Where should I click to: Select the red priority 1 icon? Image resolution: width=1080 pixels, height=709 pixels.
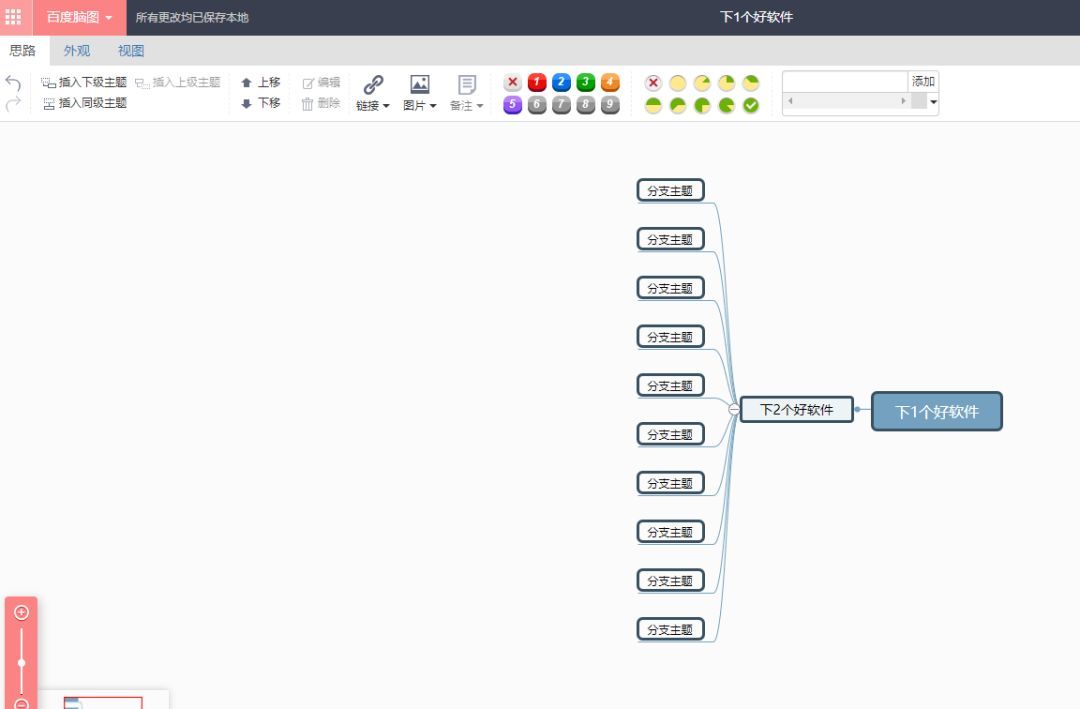(x=537, y=83)
